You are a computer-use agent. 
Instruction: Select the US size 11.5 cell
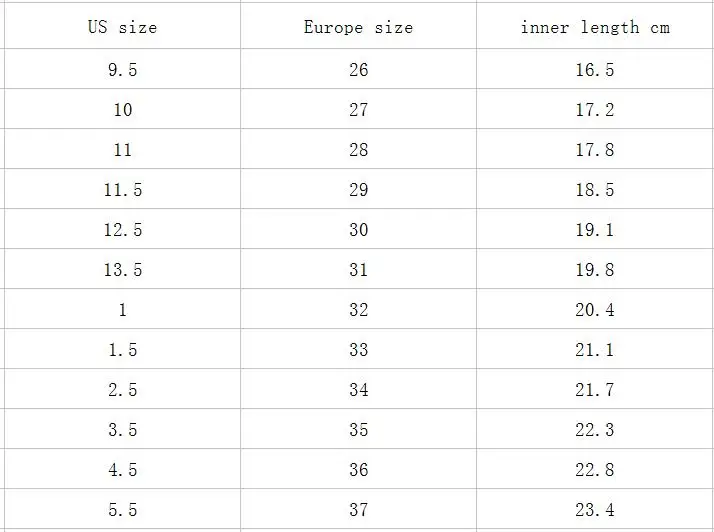tap(122, 189)
